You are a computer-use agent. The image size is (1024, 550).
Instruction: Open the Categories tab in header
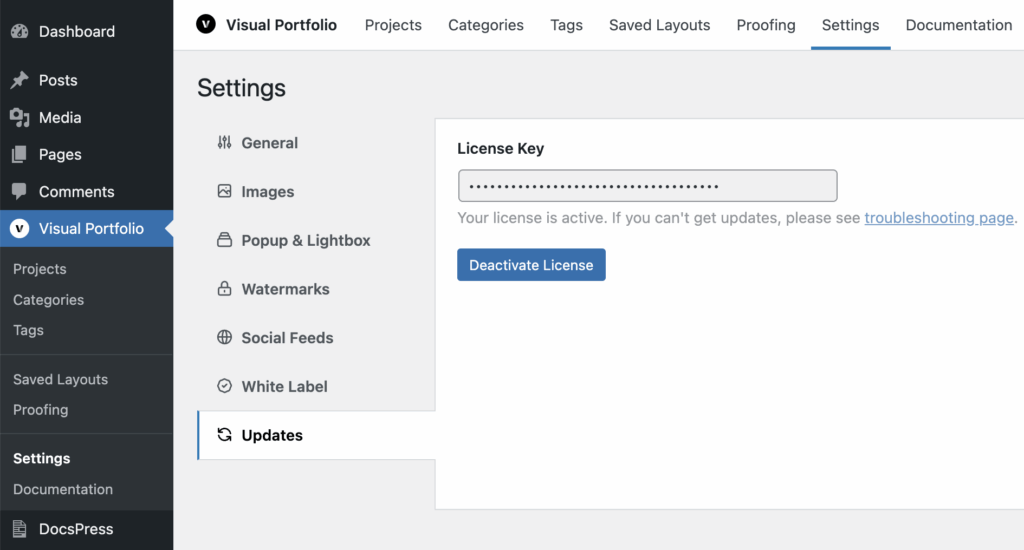point(486,25)
